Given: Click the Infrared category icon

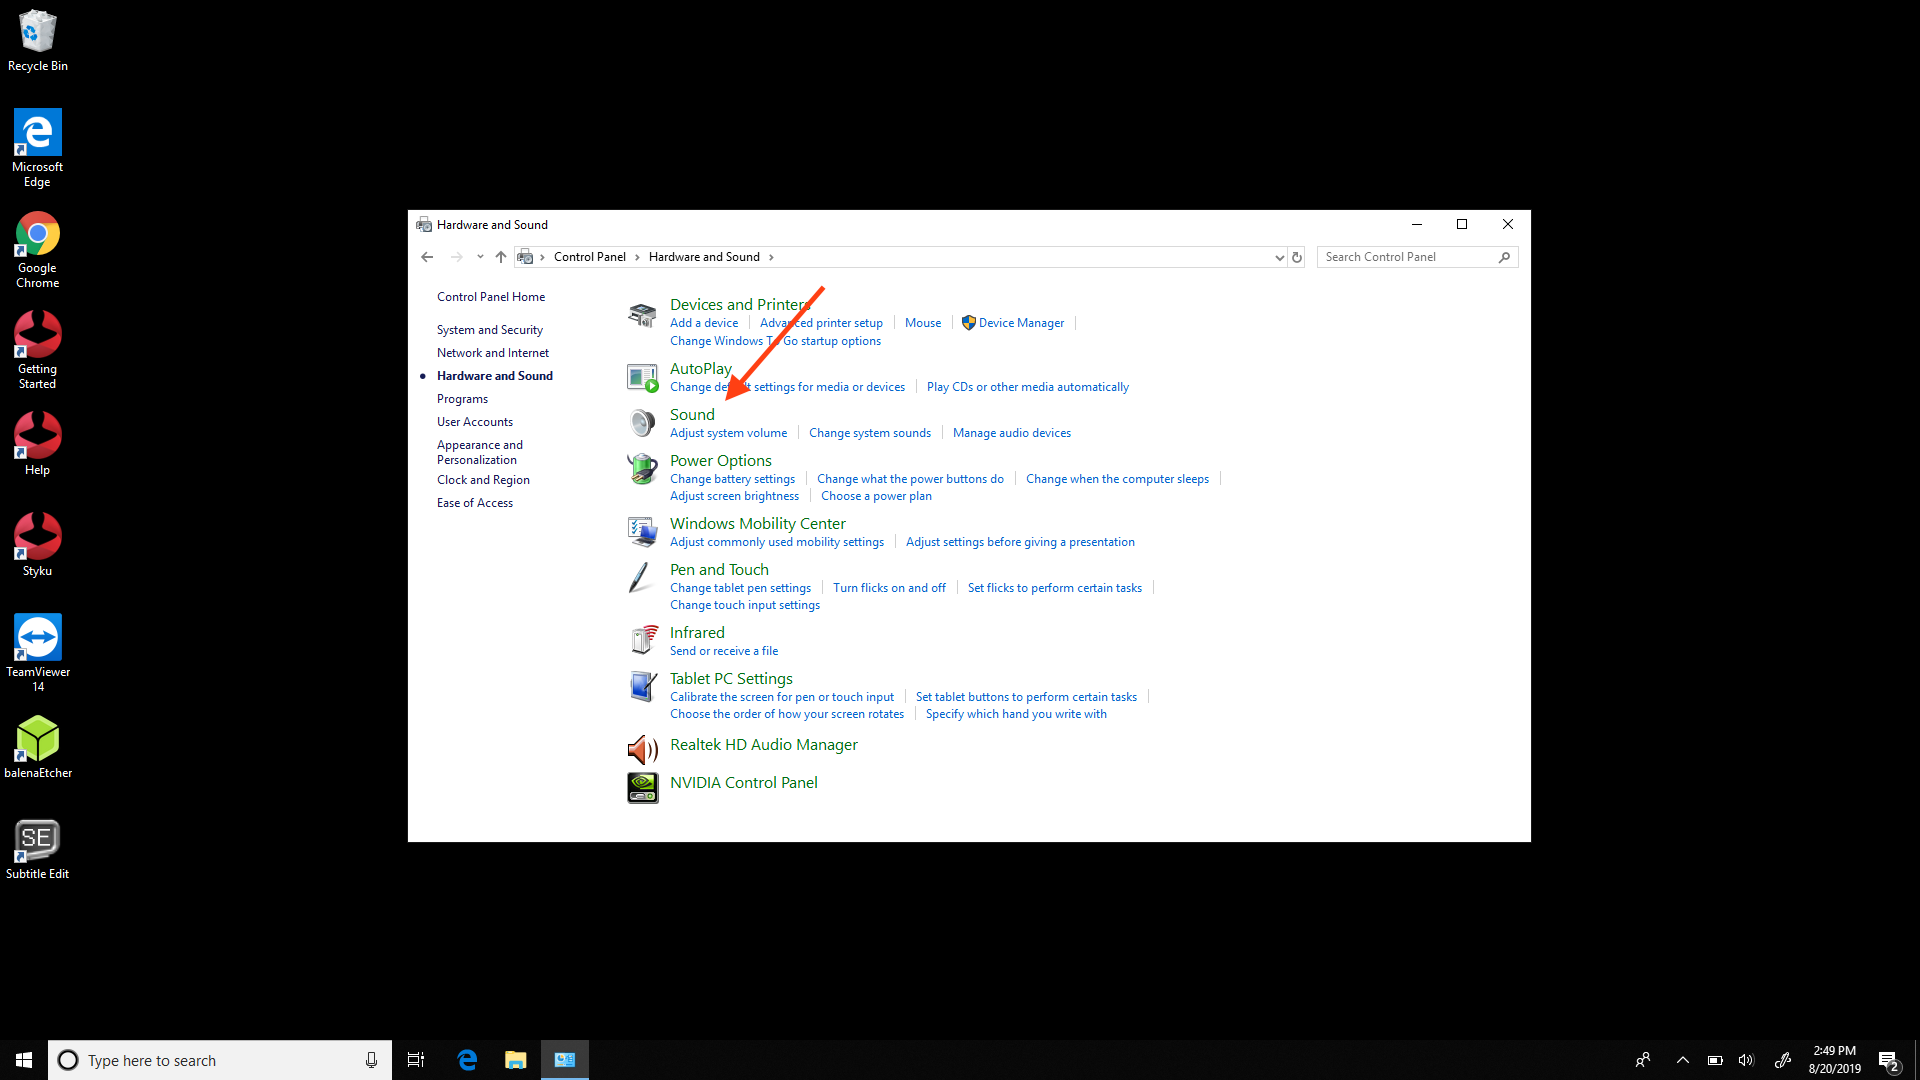Looking at the screenshot, I should (642, 640).
